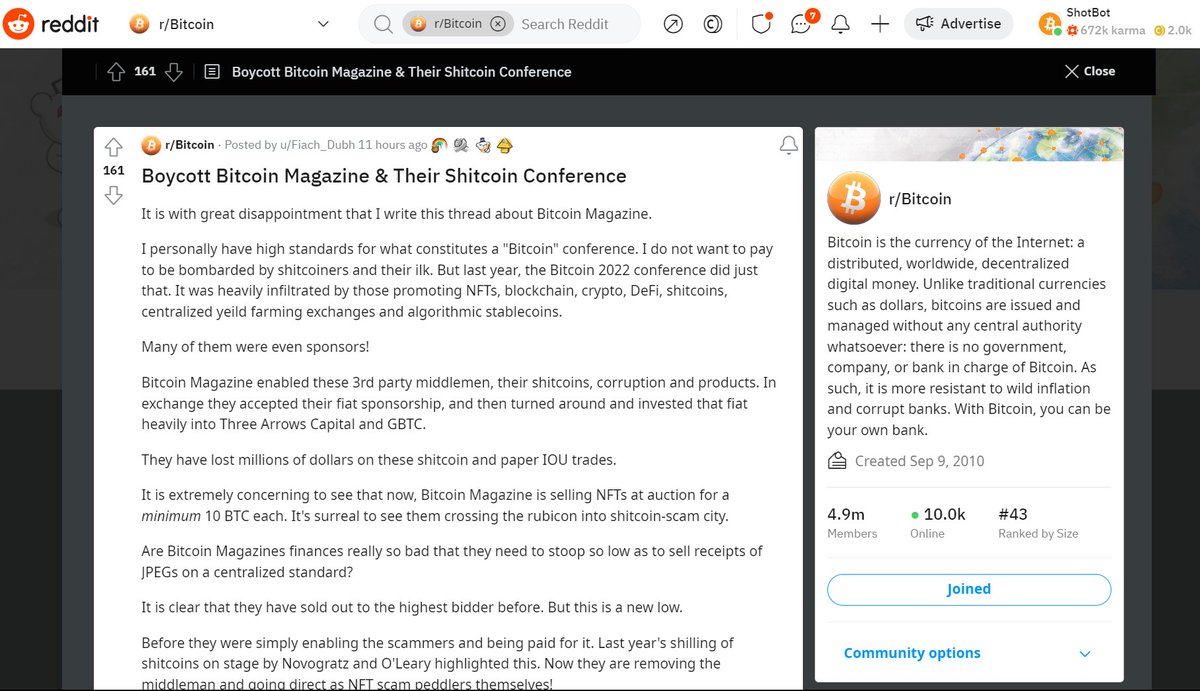Click the '11 hours ago' timestamp

point(392,145)
